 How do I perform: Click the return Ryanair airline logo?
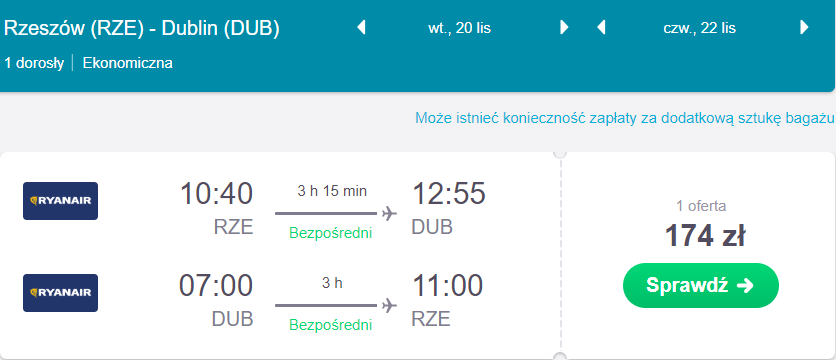60,293
